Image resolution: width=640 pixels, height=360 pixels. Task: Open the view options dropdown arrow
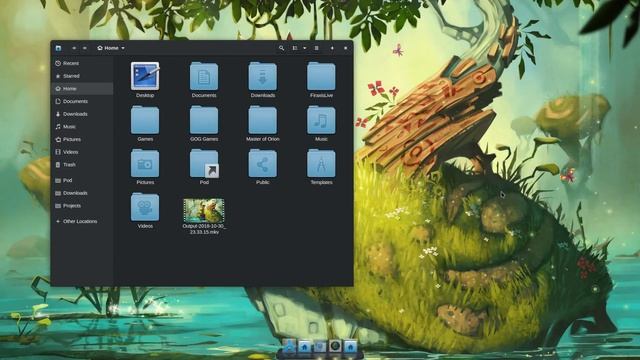304,48
